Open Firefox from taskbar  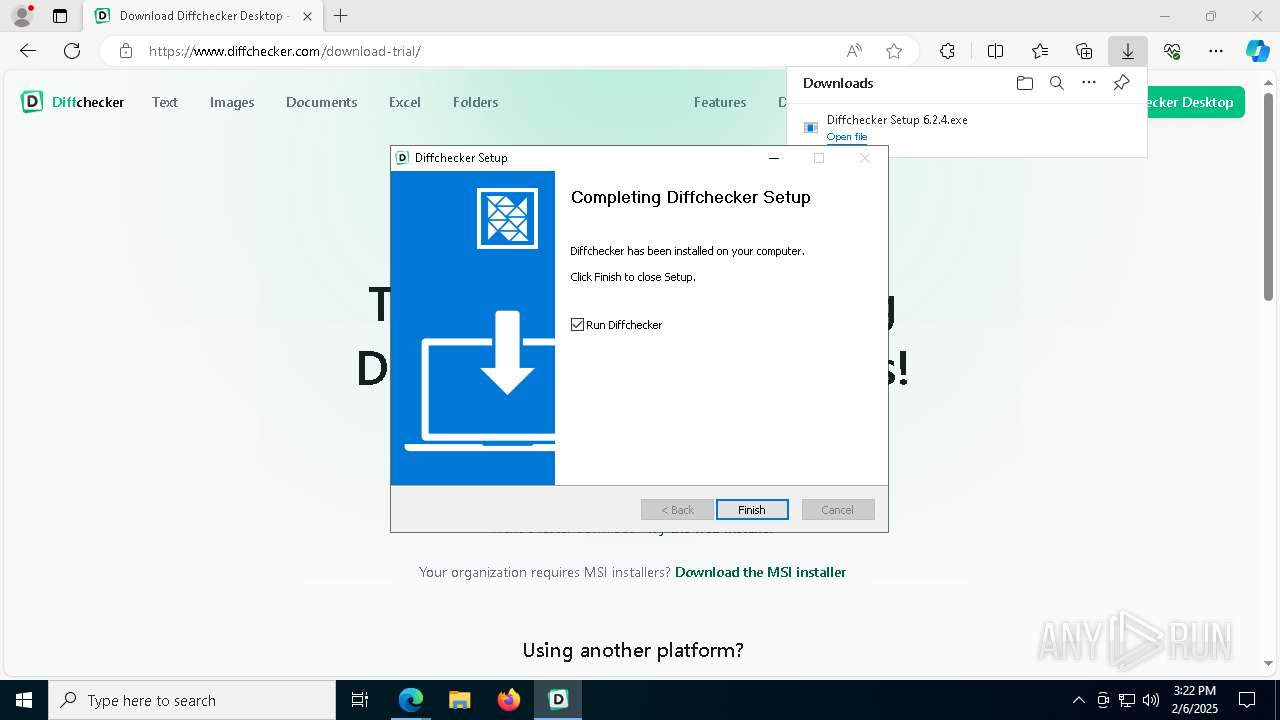509,700
